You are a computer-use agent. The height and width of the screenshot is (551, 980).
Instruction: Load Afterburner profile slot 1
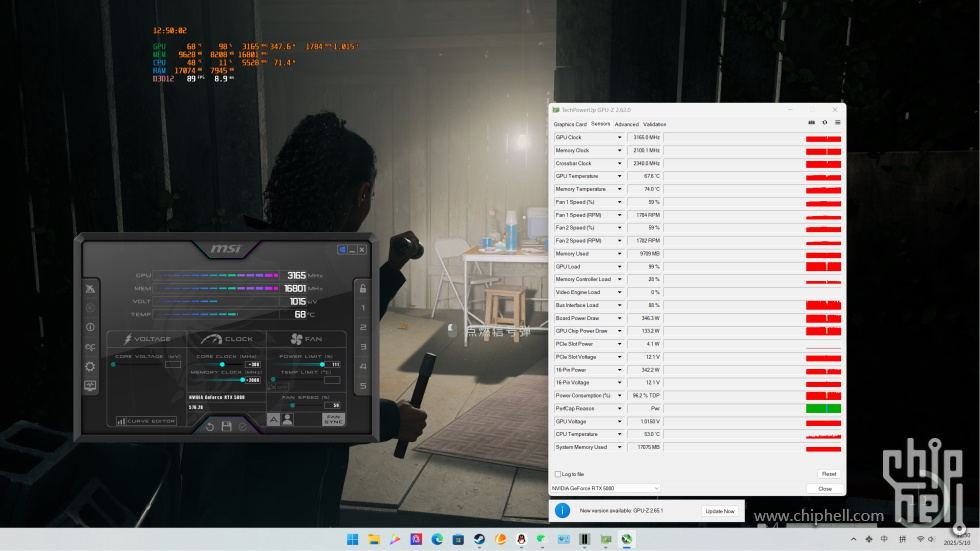(x=363, y=307)
